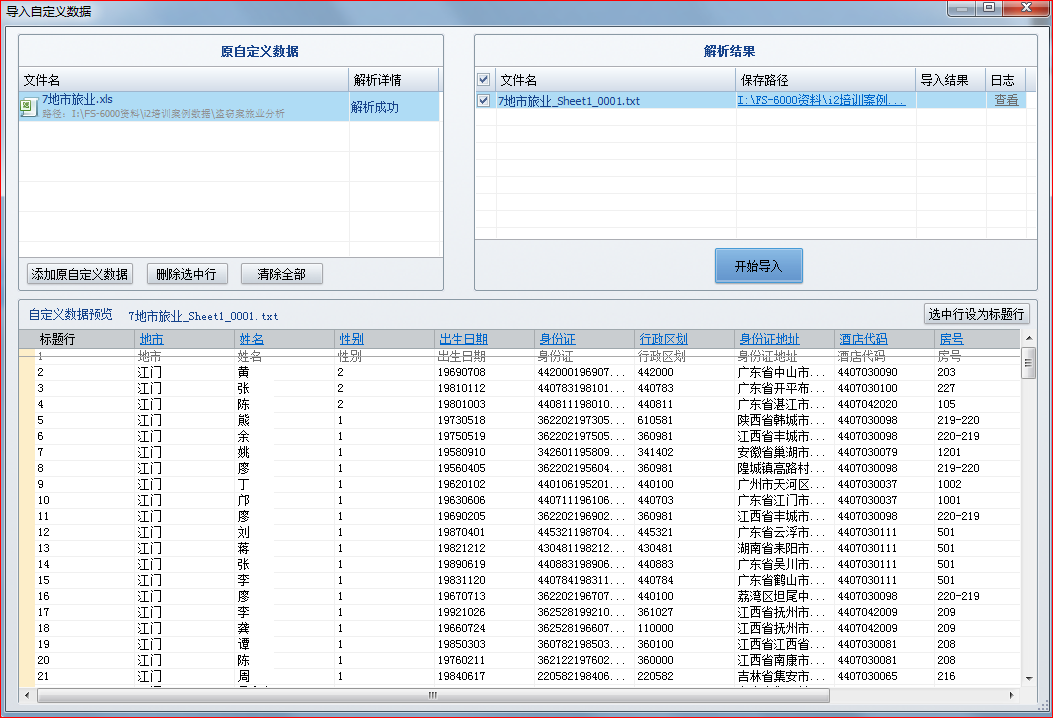This screenshot has height=718, width=1053.
Task: Click the vertical scrollbar up arrow in the preview
Action: click(1028, 337)
